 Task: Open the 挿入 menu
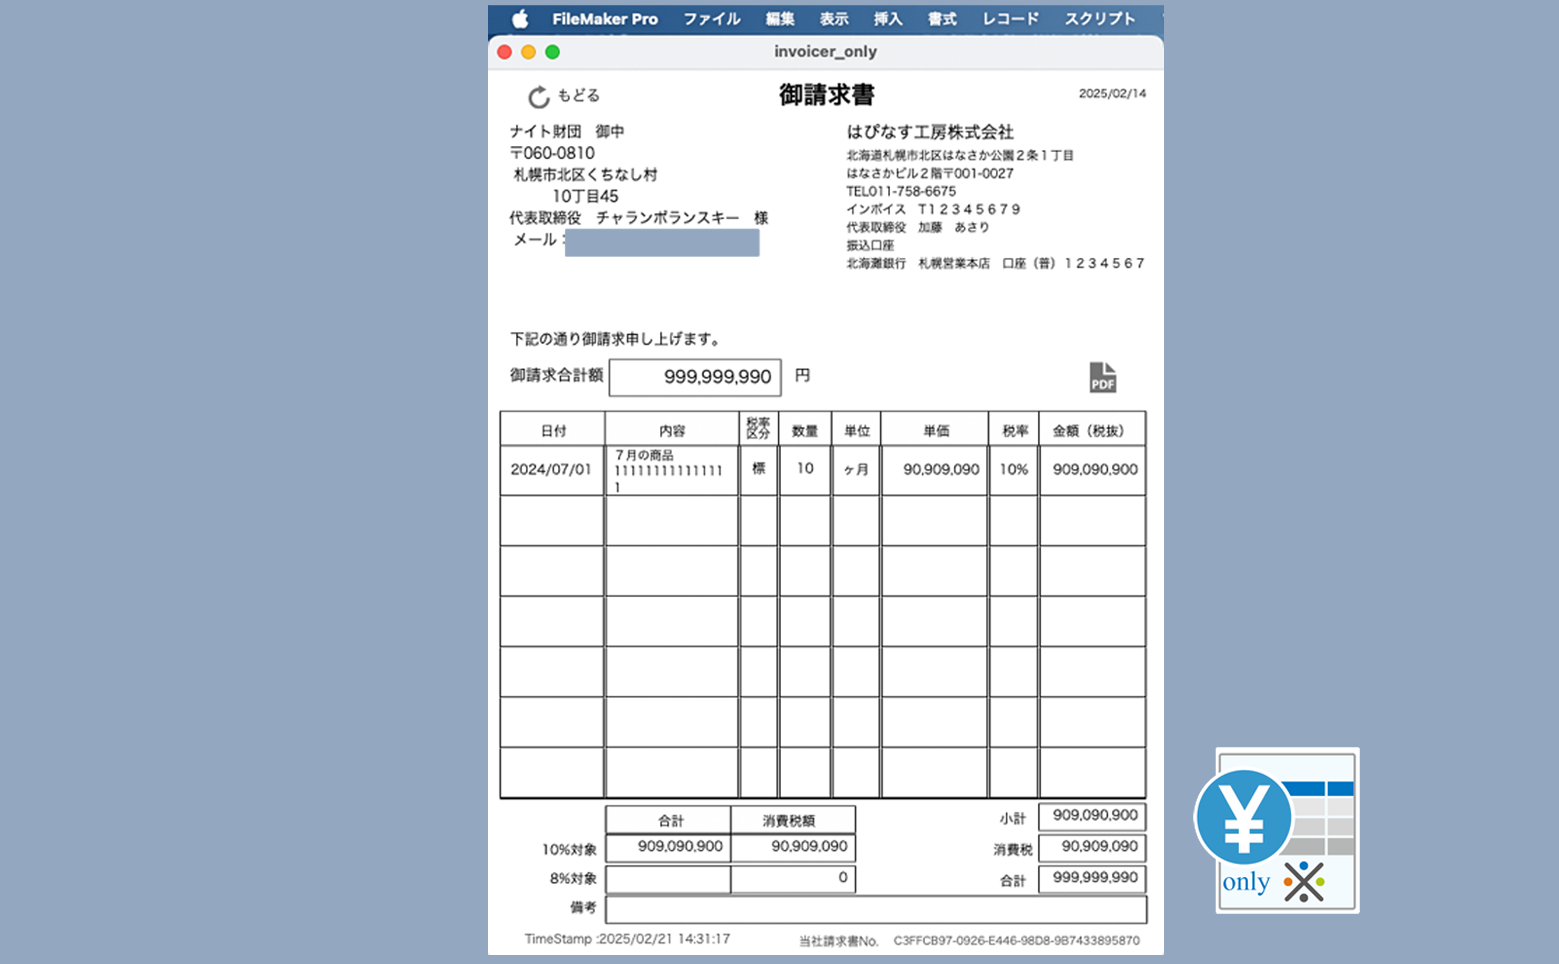point(888,19)
